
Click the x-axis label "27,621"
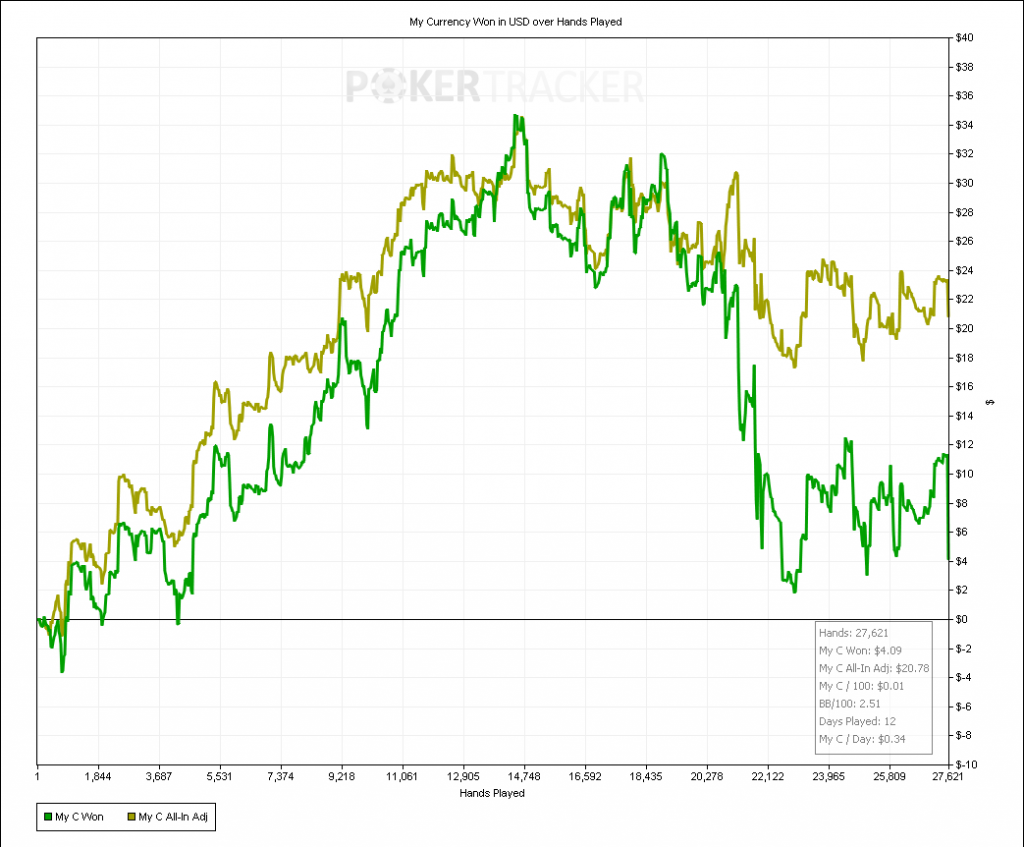947,776
